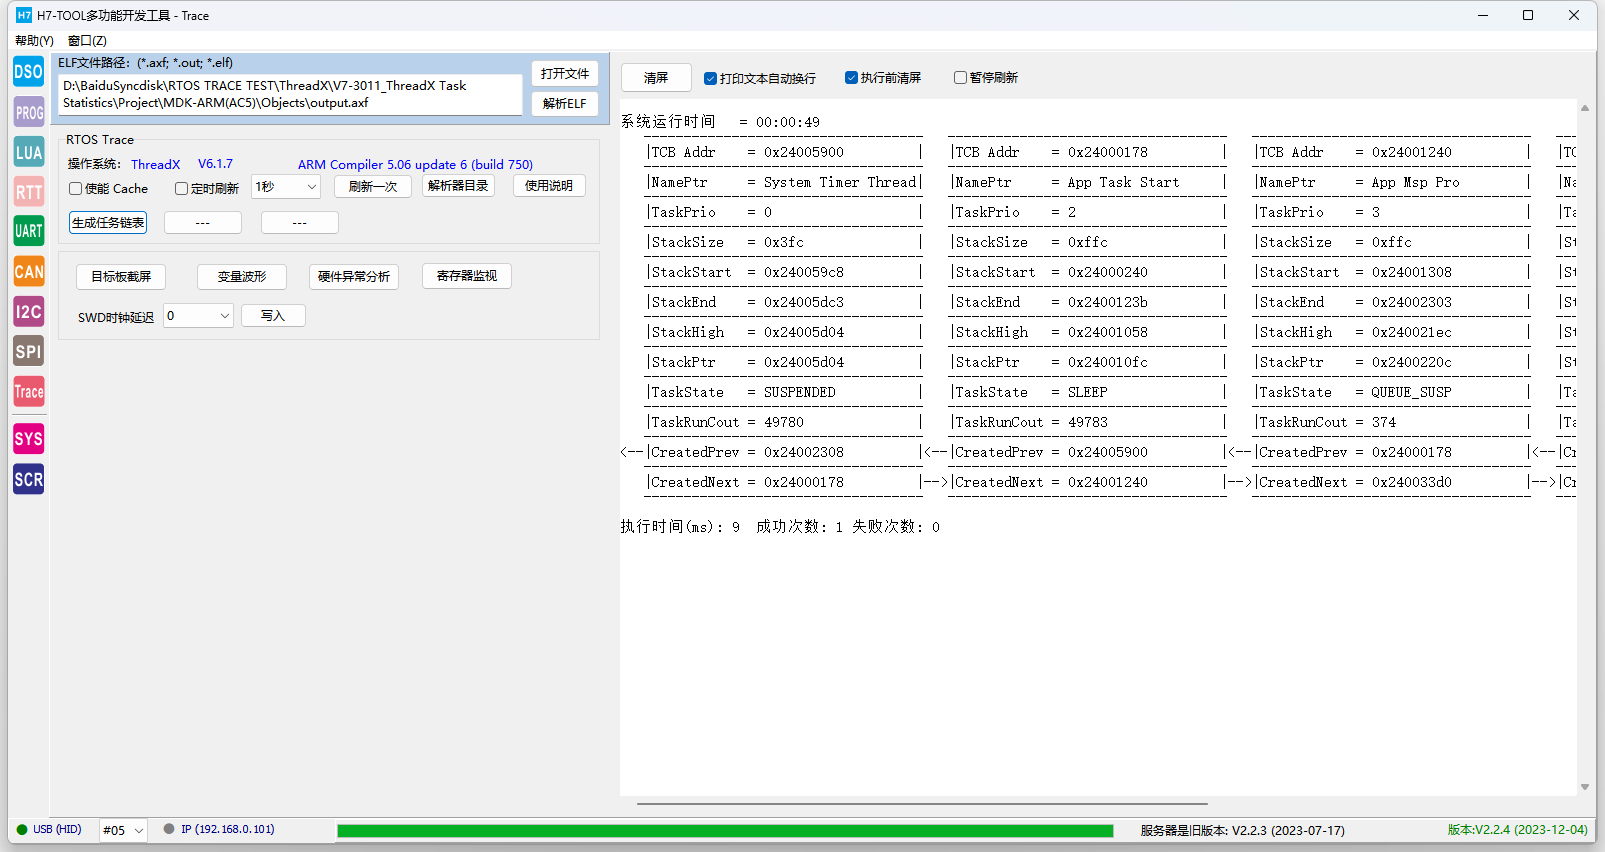
Task: Open the DSO oscilloscope module
Action: (28, 72)
